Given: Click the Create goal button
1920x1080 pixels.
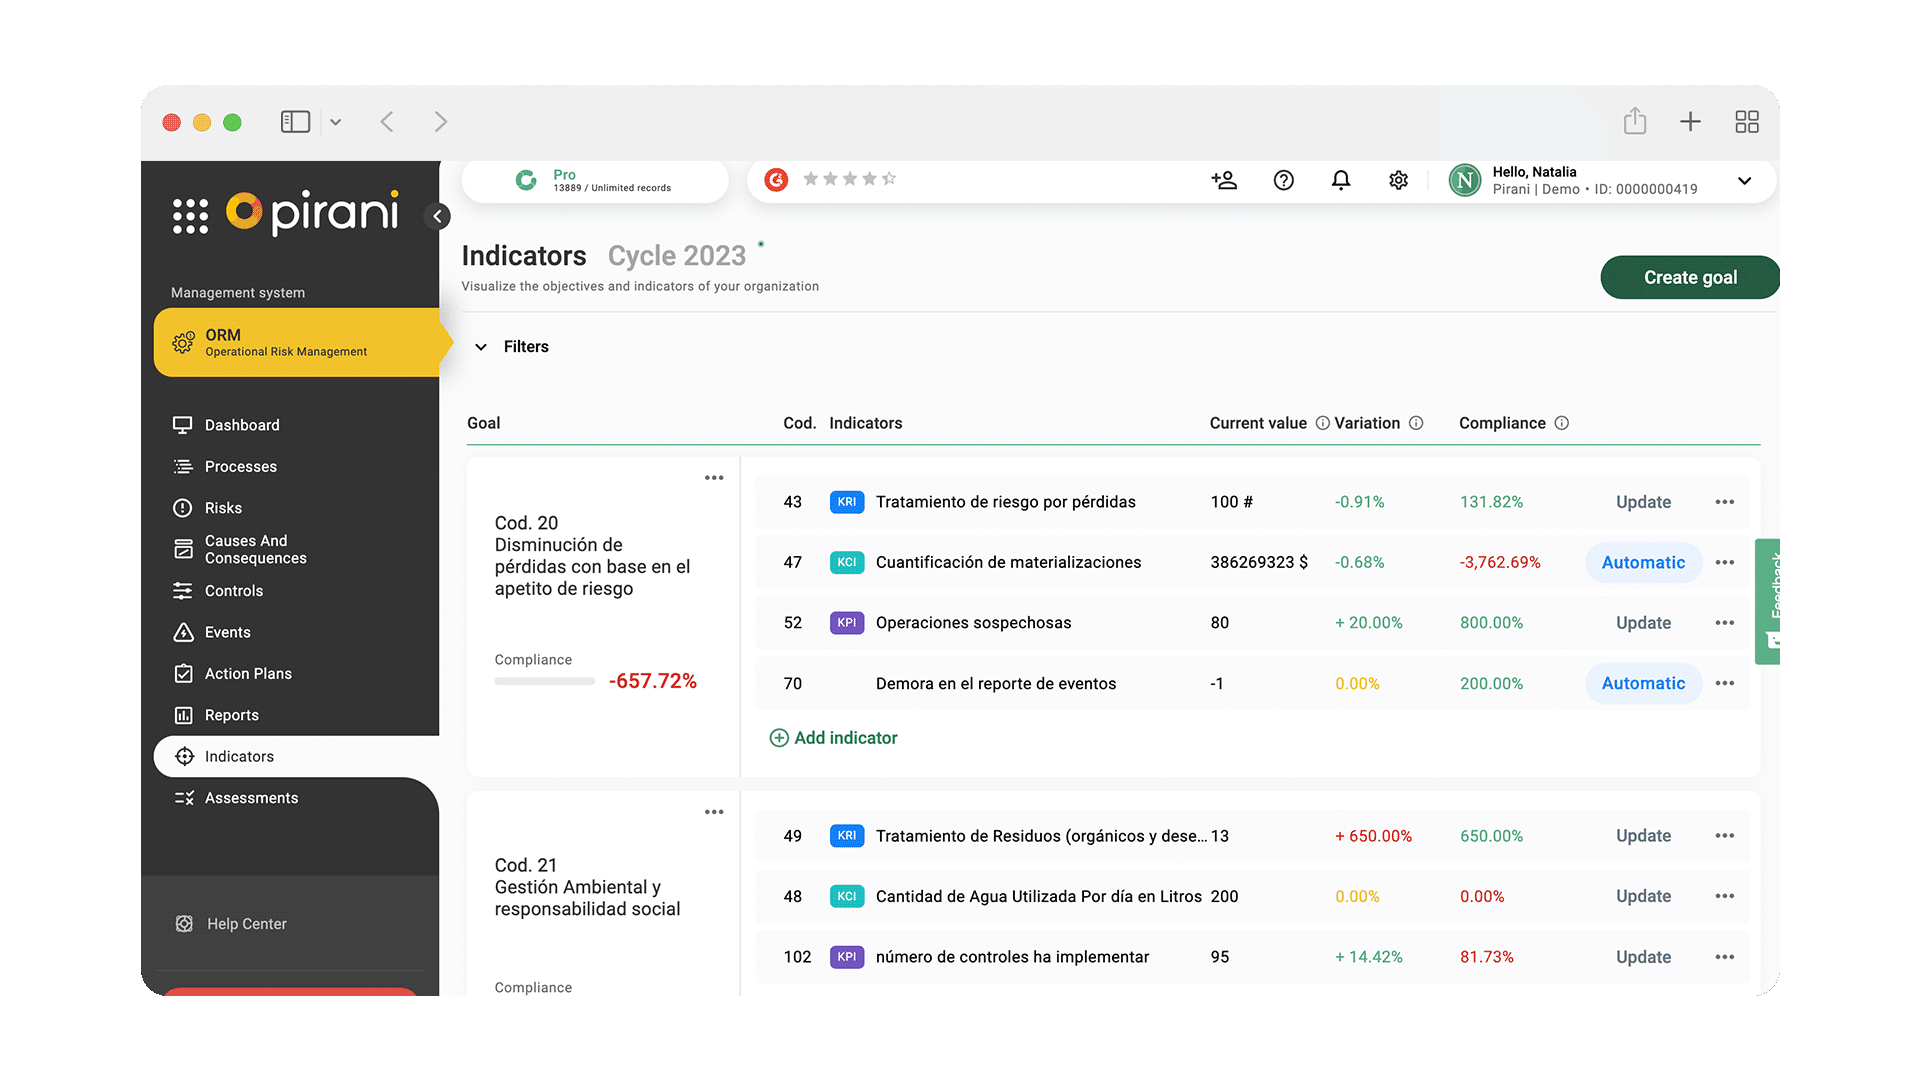Looking at the screenshot, I should [x=1689, y=277].
